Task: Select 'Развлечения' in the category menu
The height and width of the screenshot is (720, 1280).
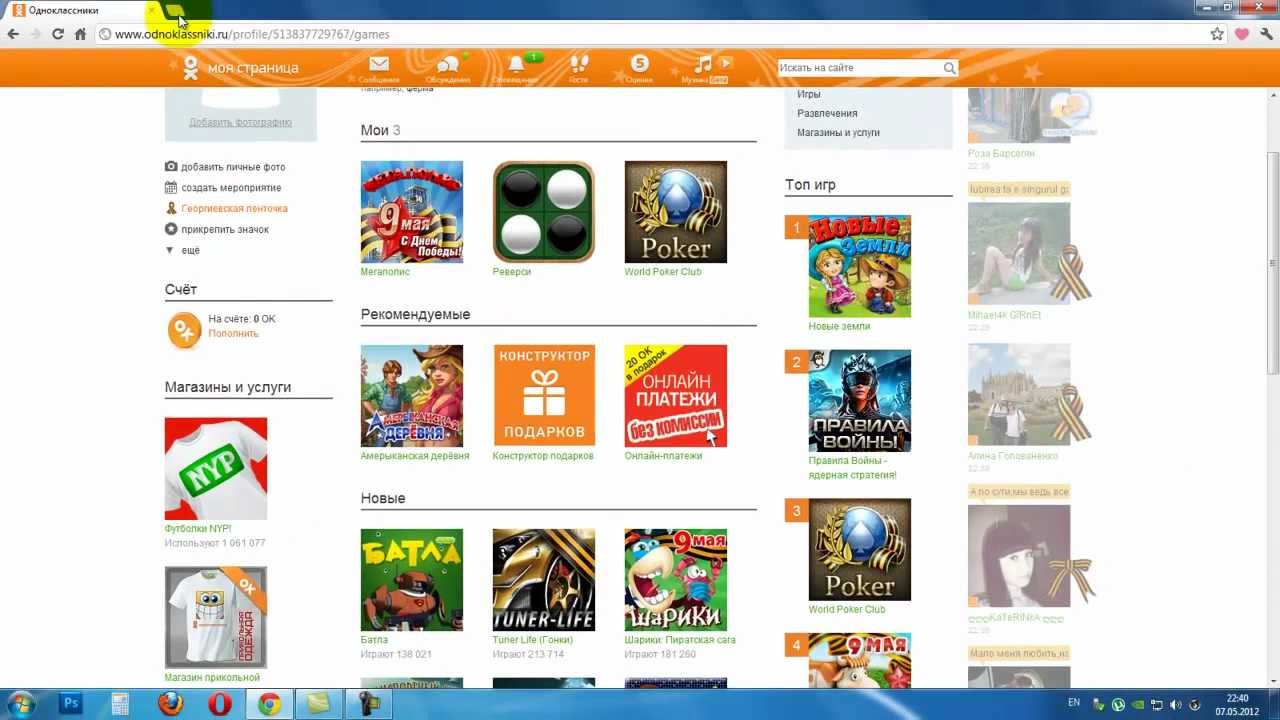Action: (827, 113)
